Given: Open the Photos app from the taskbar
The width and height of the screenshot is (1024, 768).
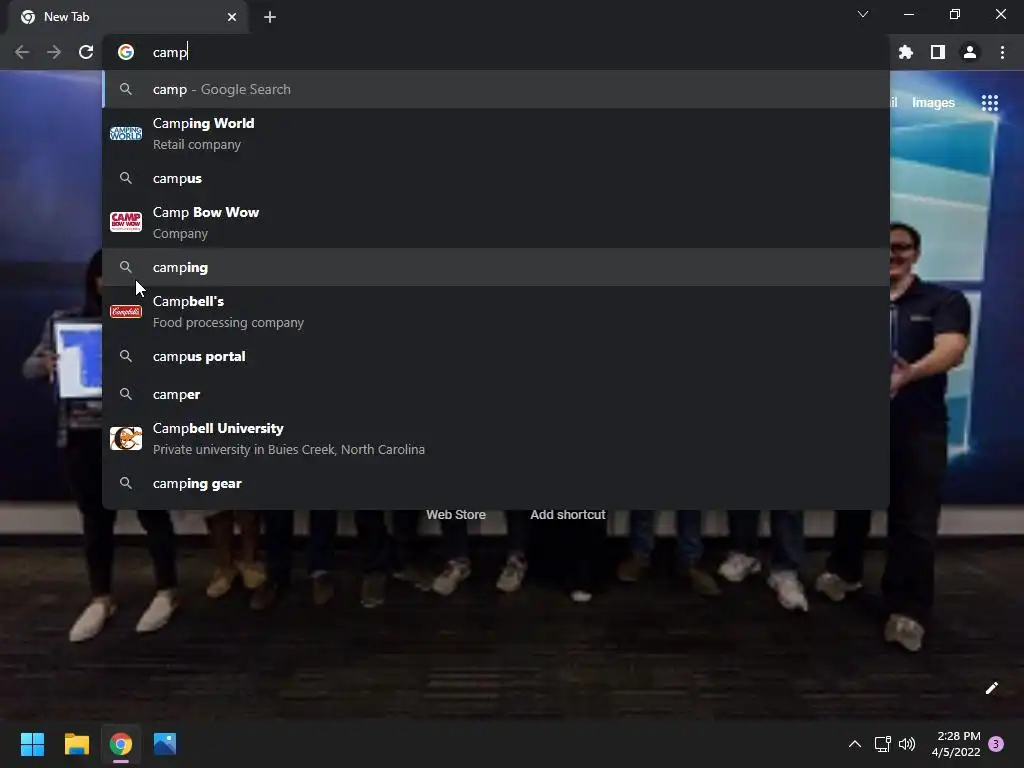Looking at the screenshot, I should point(165,744).
